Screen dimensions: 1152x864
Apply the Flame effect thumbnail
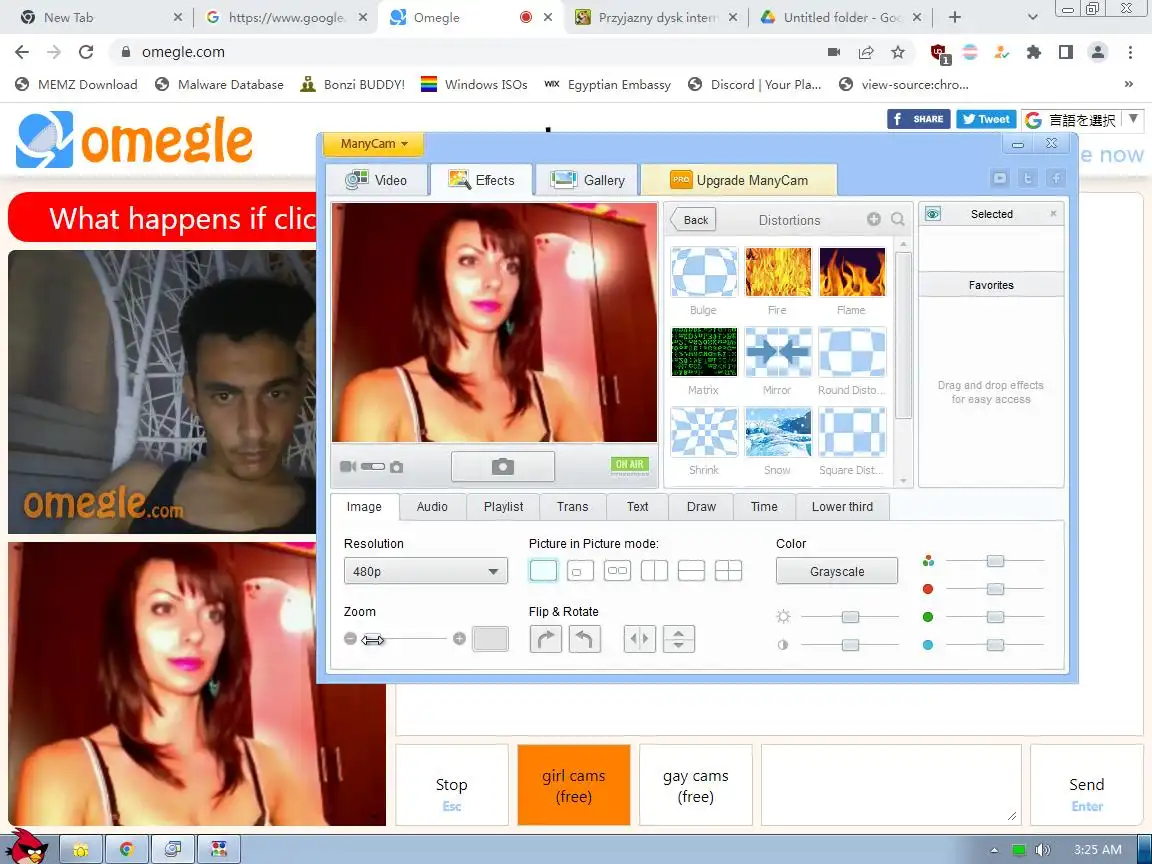pos(852,271)
